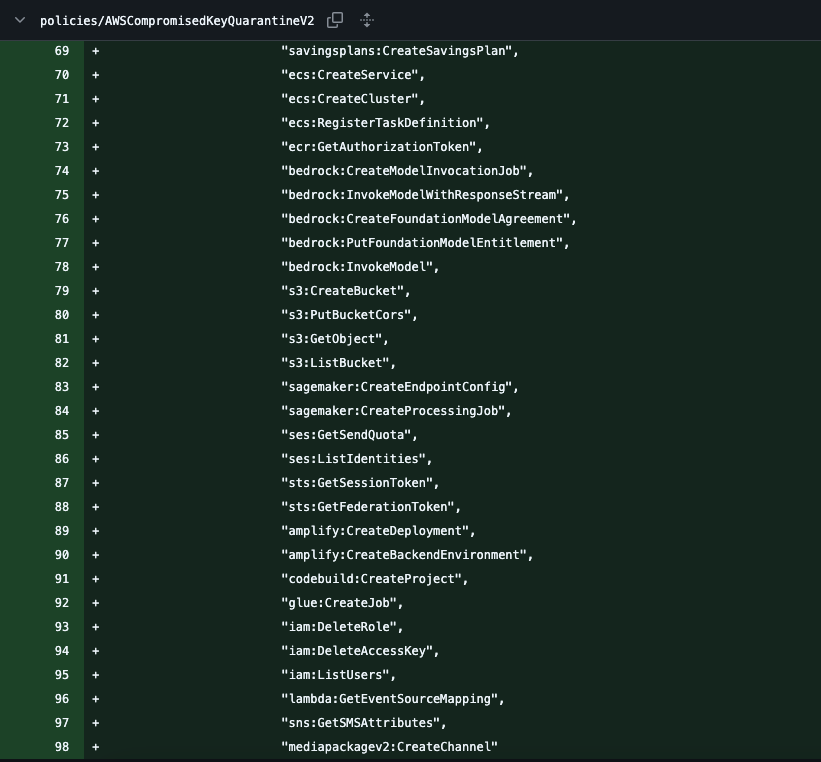Image resolution: width=821 pixels, height=762 pixels.
Task: Click "iam:DeleteRole" line
Action: pos(342,627)
